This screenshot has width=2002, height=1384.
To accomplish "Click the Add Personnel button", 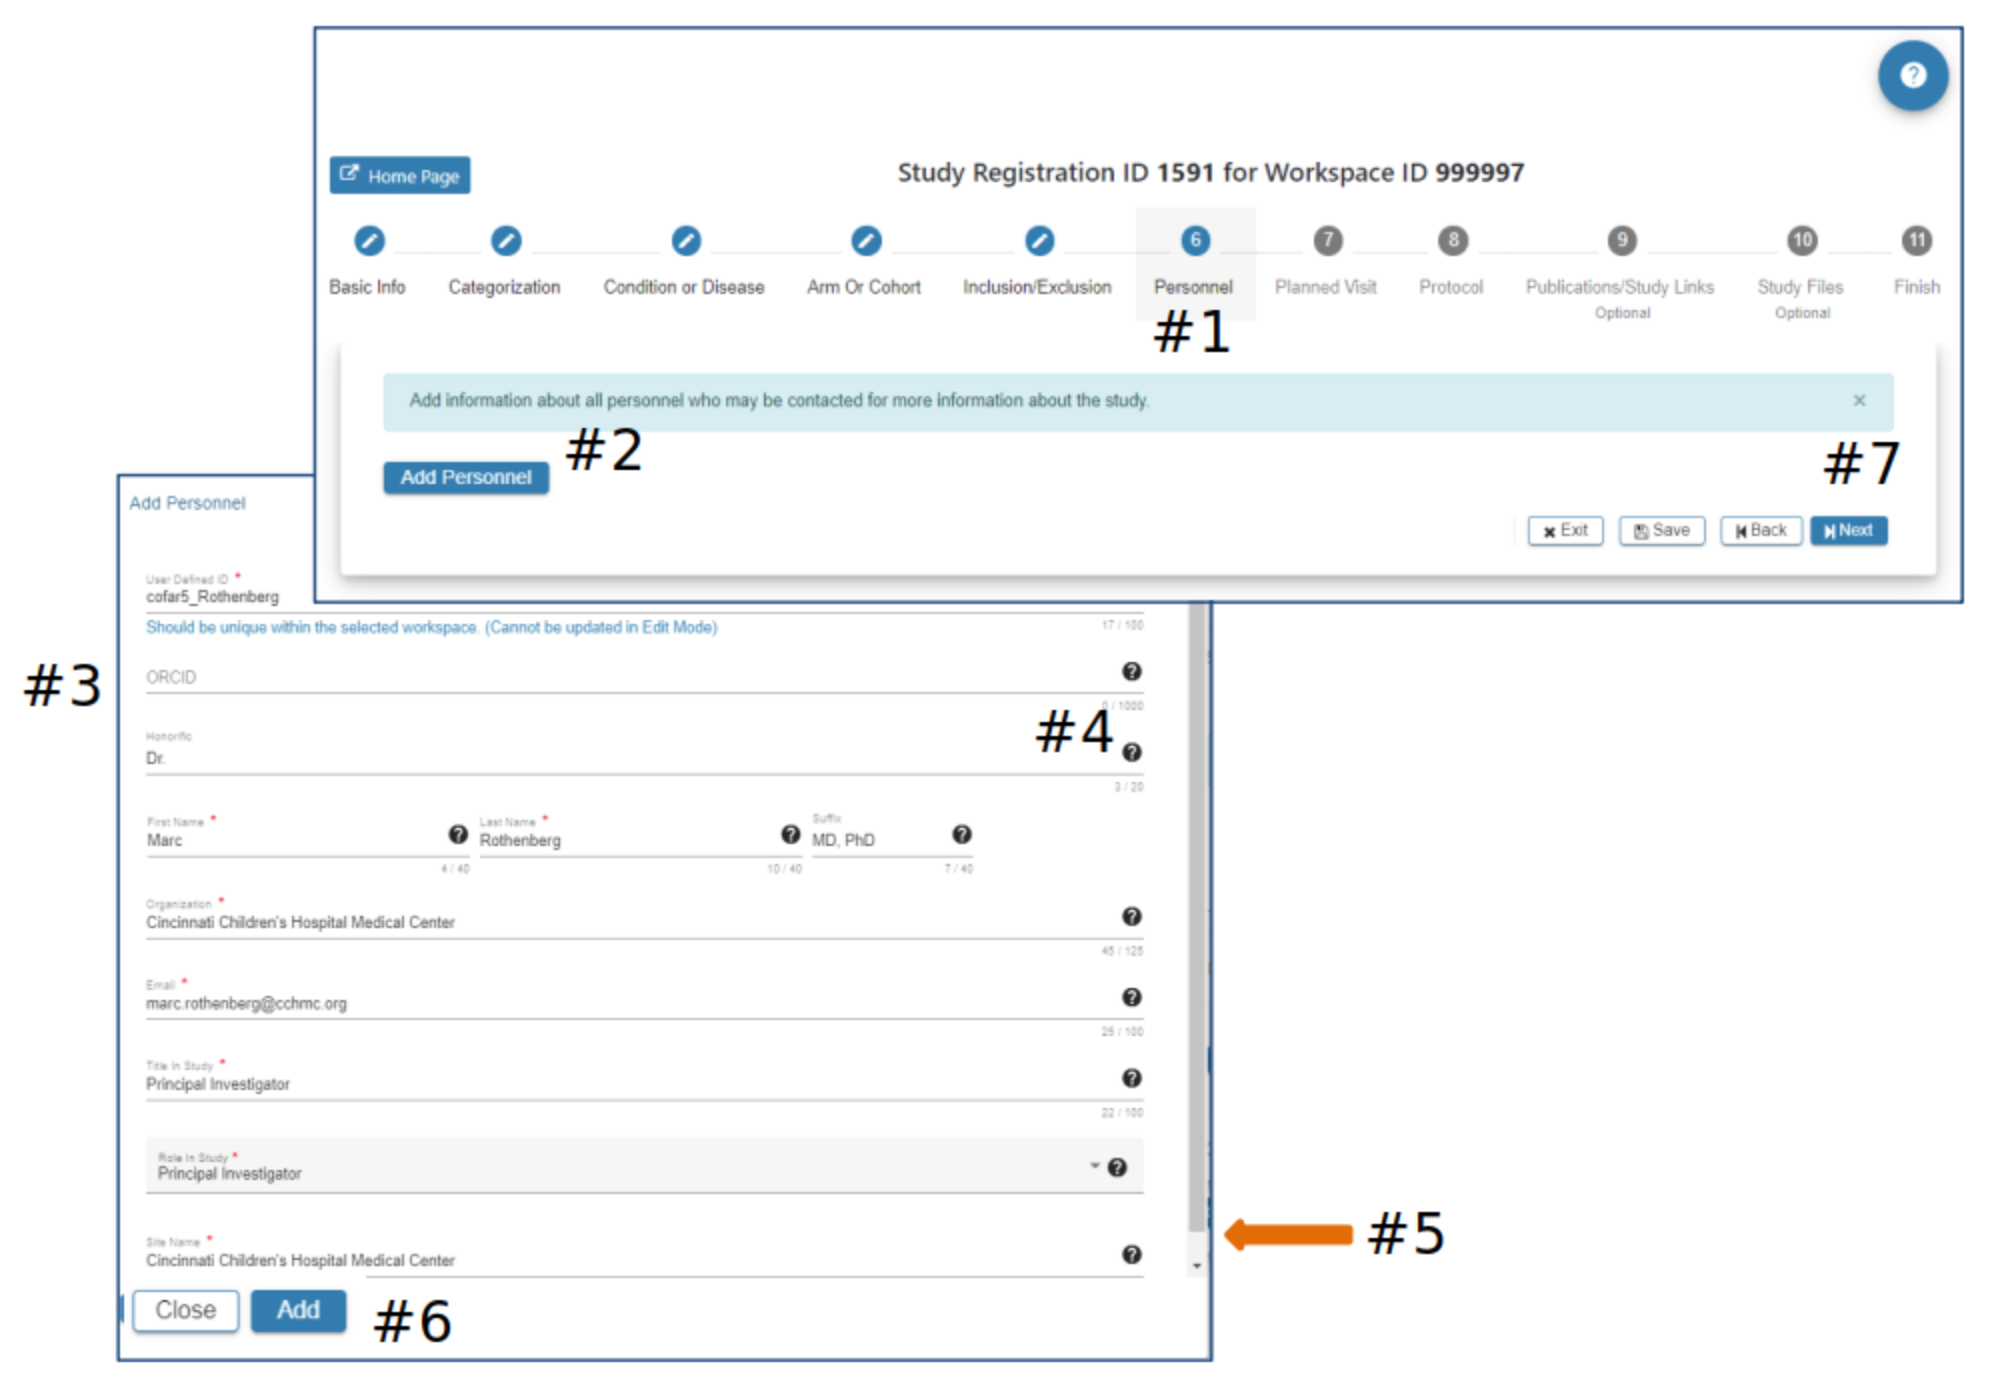I will pyautogui.click(x=466, y=478).
